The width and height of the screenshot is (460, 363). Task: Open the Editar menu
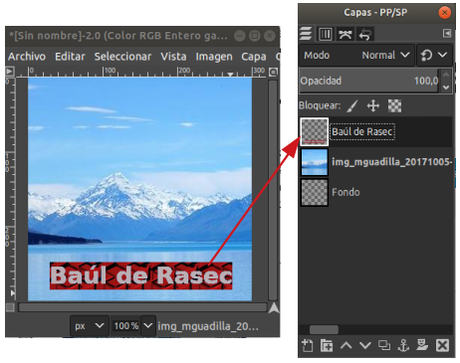point(70,56)
